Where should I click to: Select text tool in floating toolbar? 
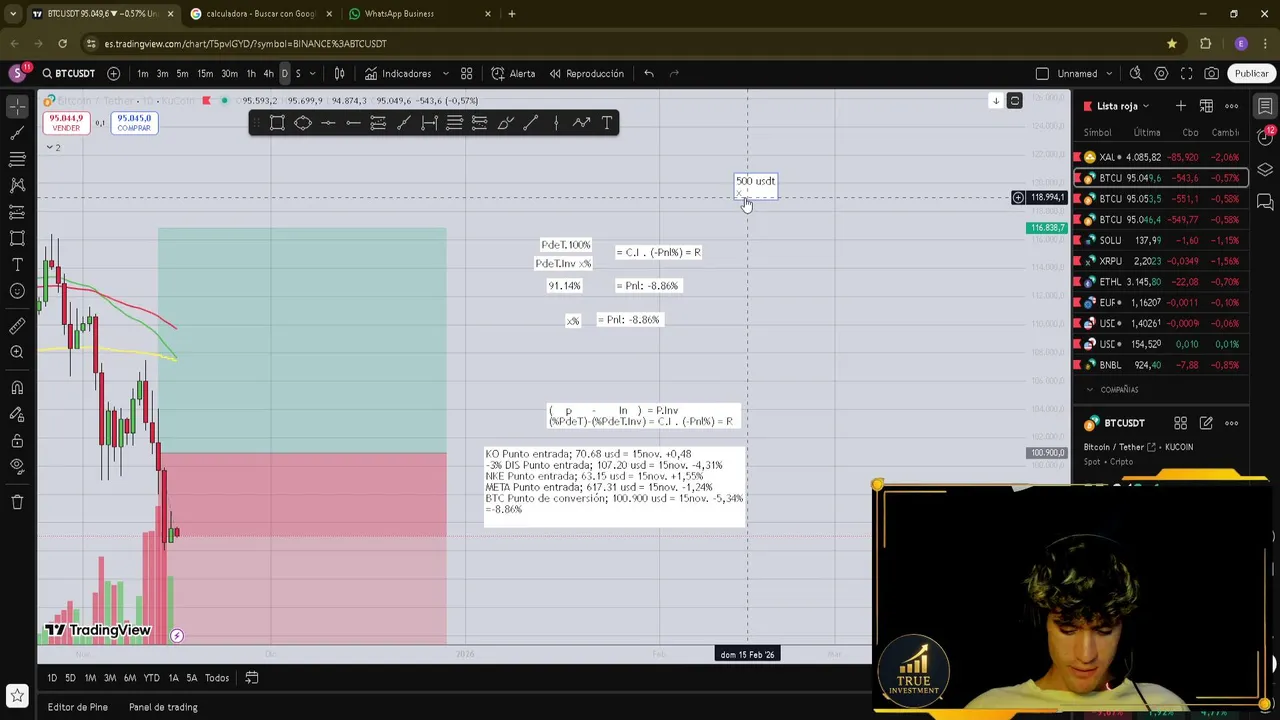tap(607, 123)
